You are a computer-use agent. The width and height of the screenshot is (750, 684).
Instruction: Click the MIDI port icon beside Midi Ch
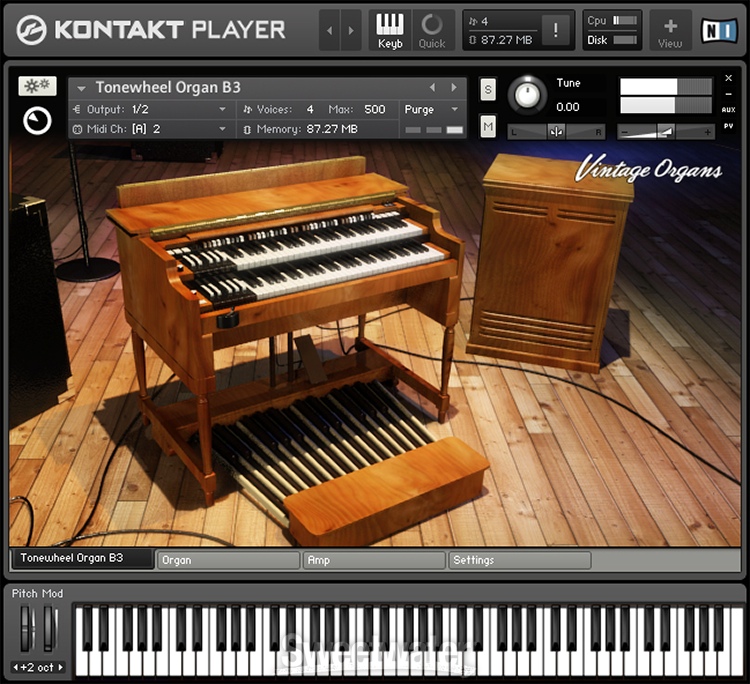click(77, 129)
